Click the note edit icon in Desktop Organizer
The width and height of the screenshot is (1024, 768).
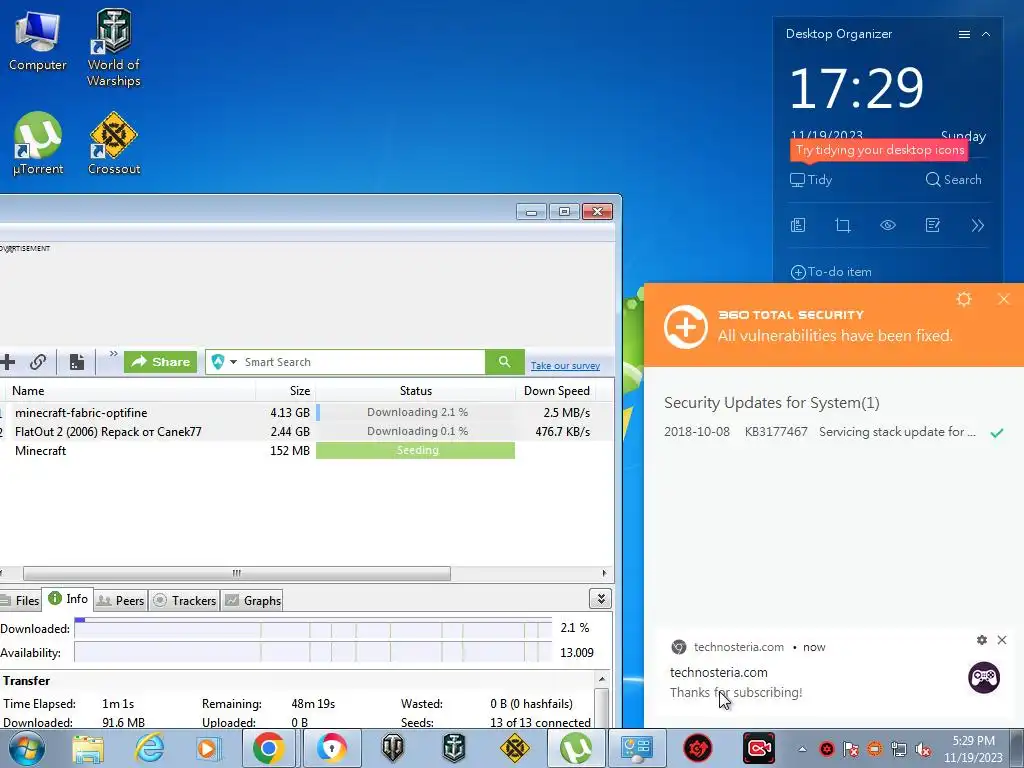[x=933, y=225]
